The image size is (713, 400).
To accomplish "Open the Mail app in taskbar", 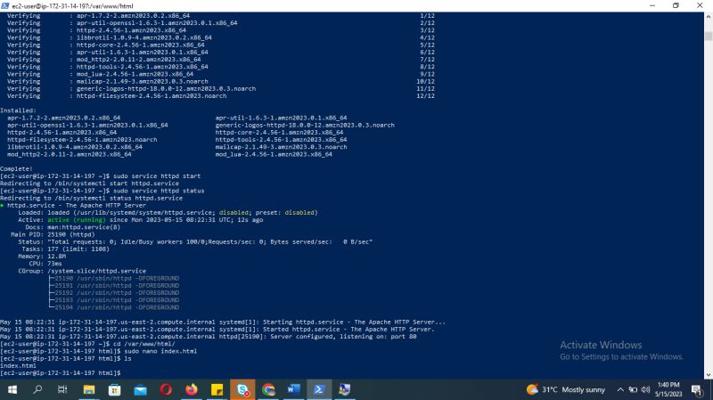I will [x=141, y=390].
